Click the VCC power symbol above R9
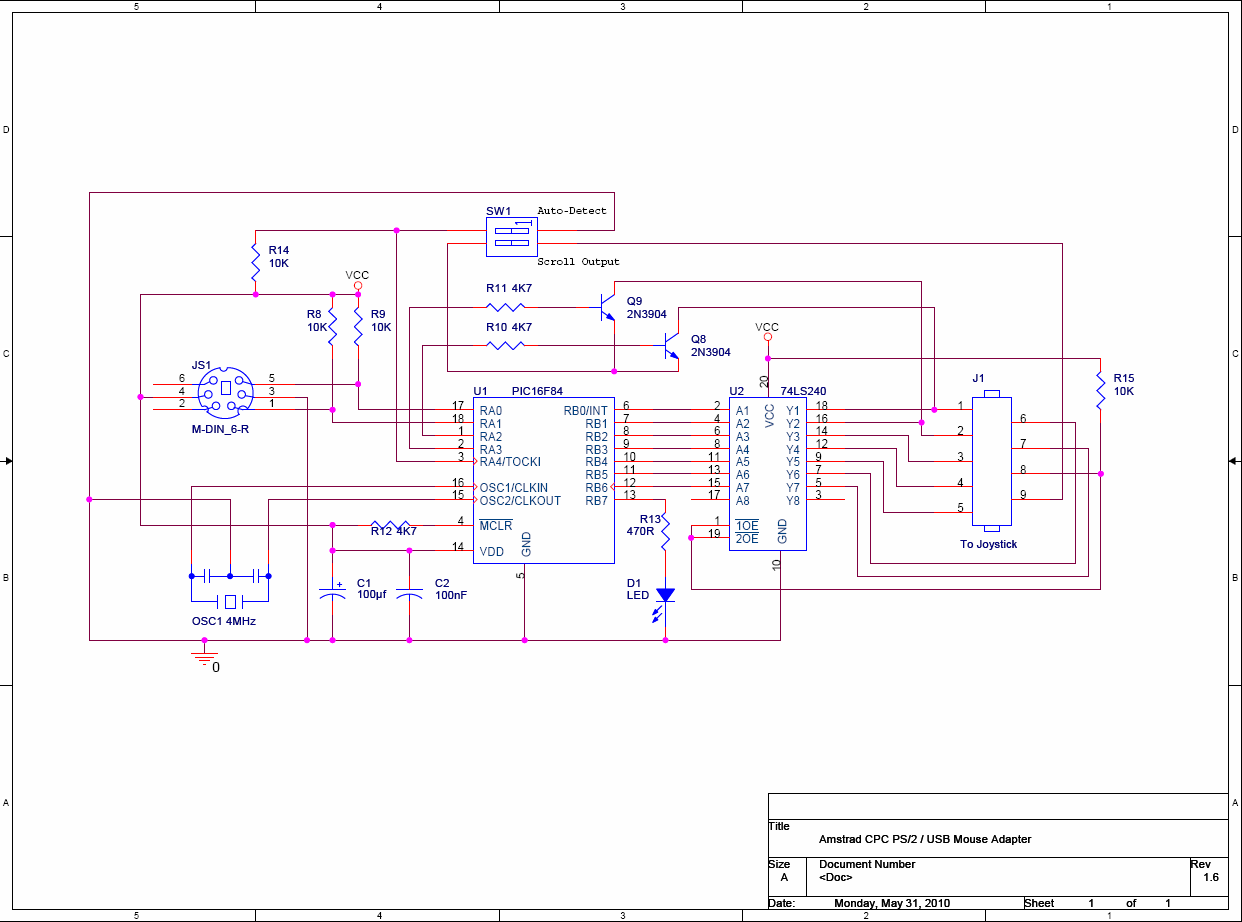Screen dimensions: 1242x922 click(x=357, y=280)
